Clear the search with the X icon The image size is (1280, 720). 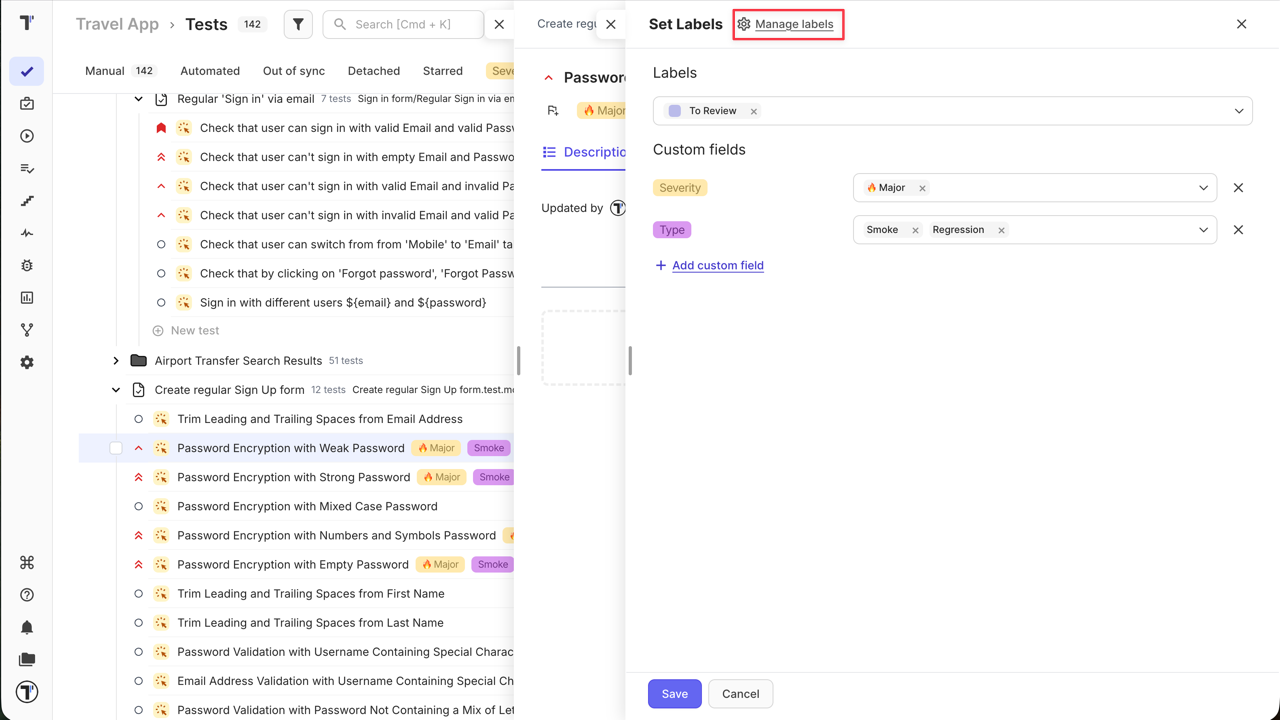tap(499, 24)
